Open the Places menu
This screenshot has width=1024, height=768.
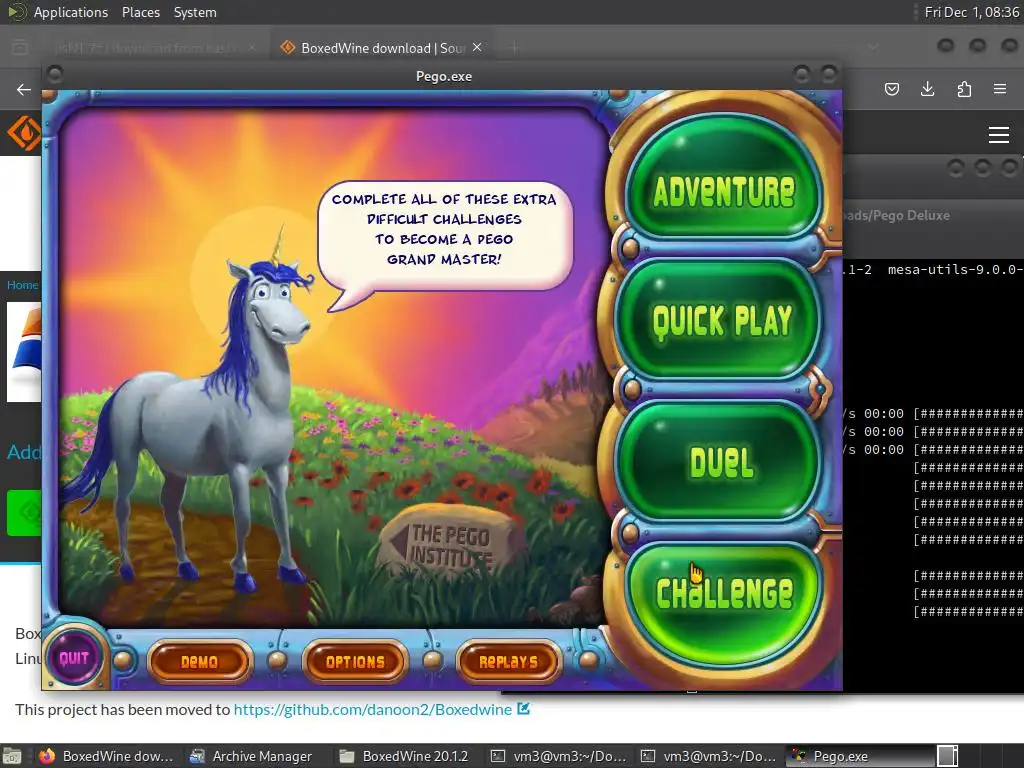click(140, 12)
